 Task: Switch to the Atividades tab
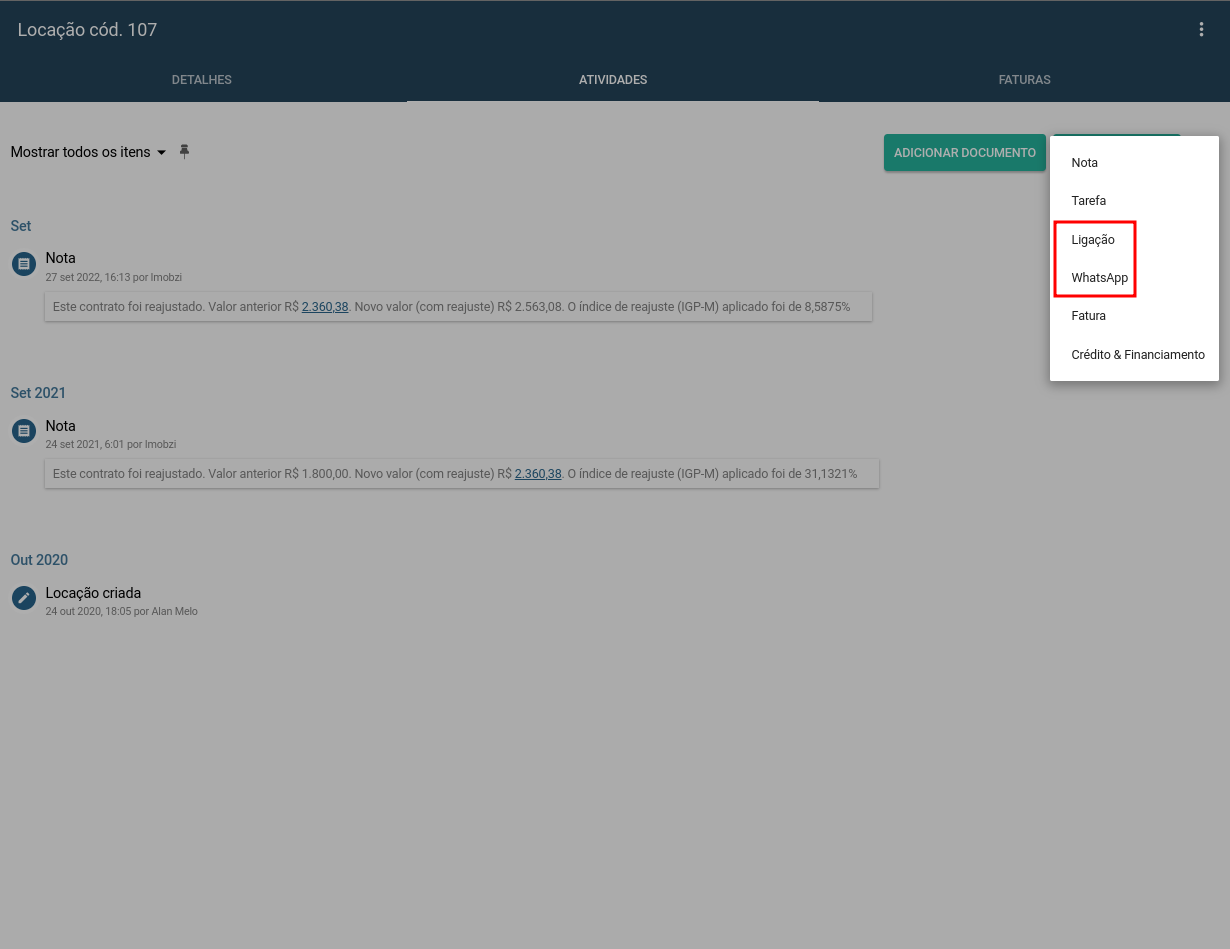pyautogui.click(x=613, y=80)
